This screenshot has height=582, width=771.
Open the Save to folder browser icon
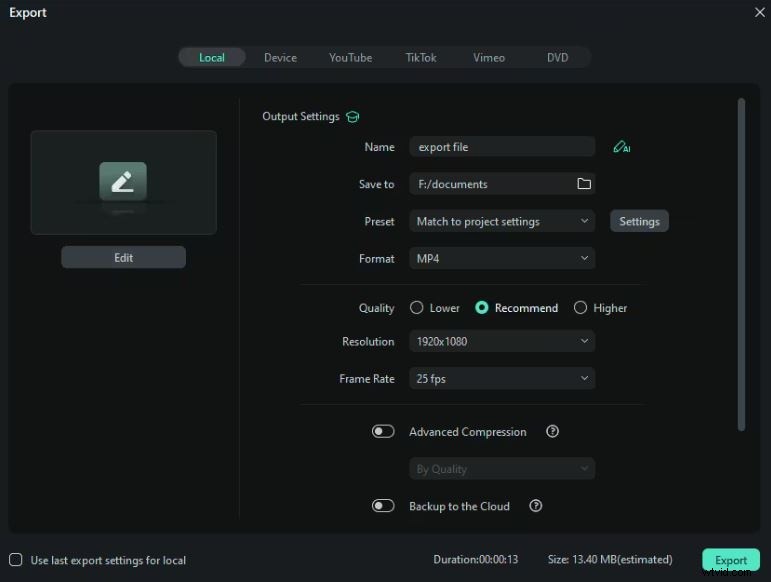click(x=584, y=184)
